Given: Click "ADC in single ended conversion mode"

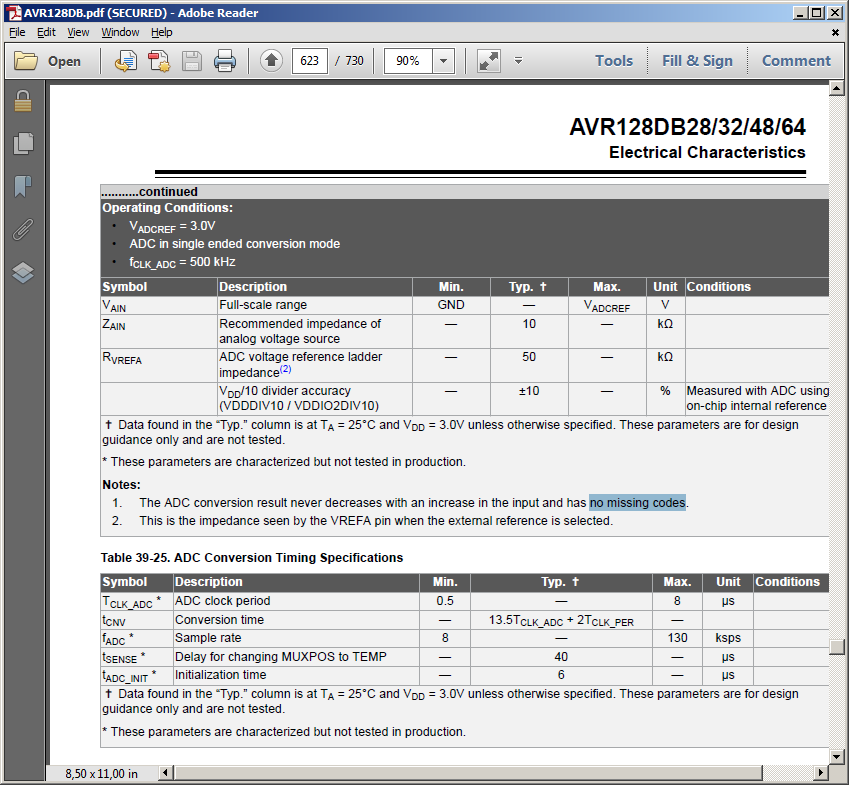Looking at the screenshot, I should [234, 244].
